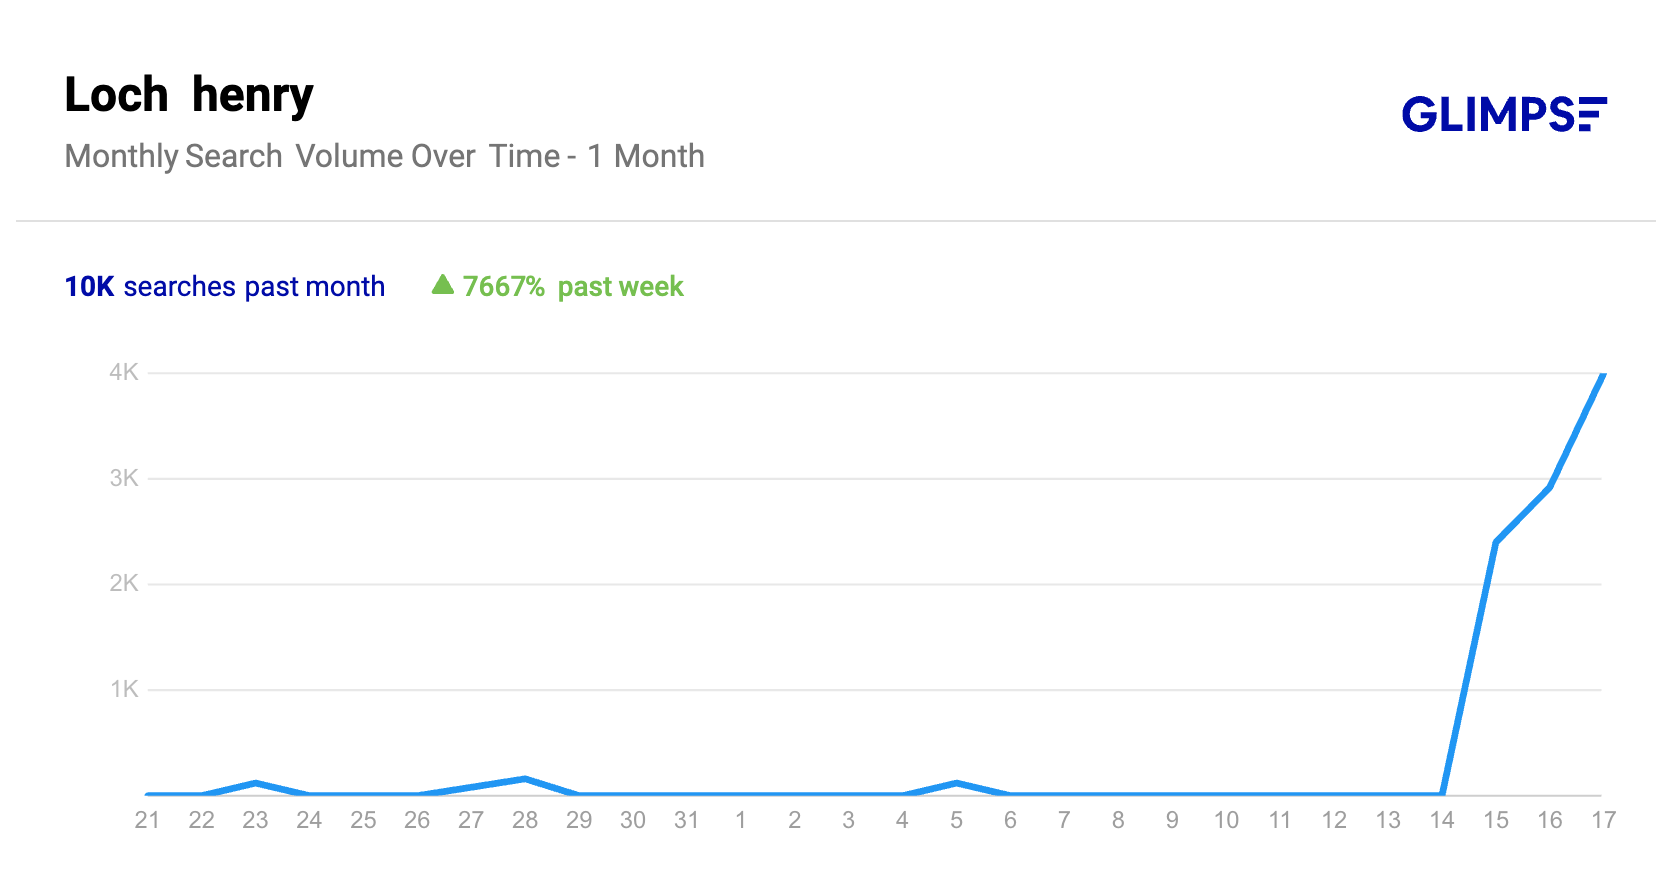Click the Glimpse logo

[x=1503, y=114]
